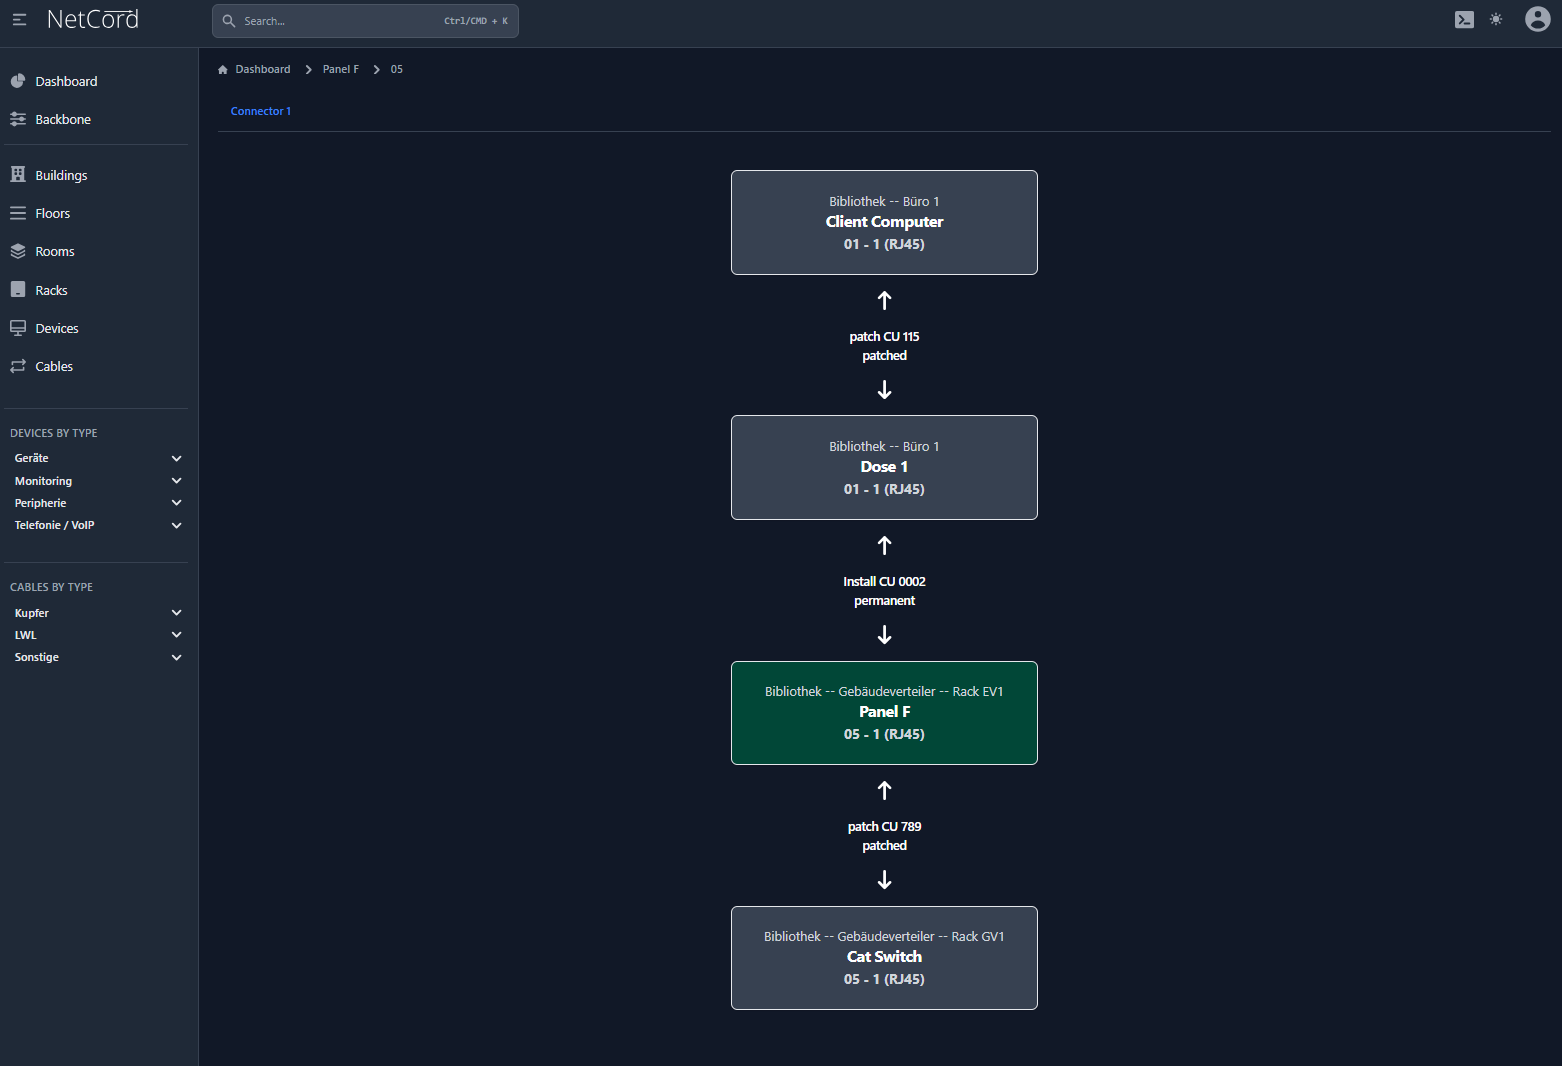Open Backbone in the sidebar
This screenshot has height=1066, width=1562.
click(x=63, y=120)
